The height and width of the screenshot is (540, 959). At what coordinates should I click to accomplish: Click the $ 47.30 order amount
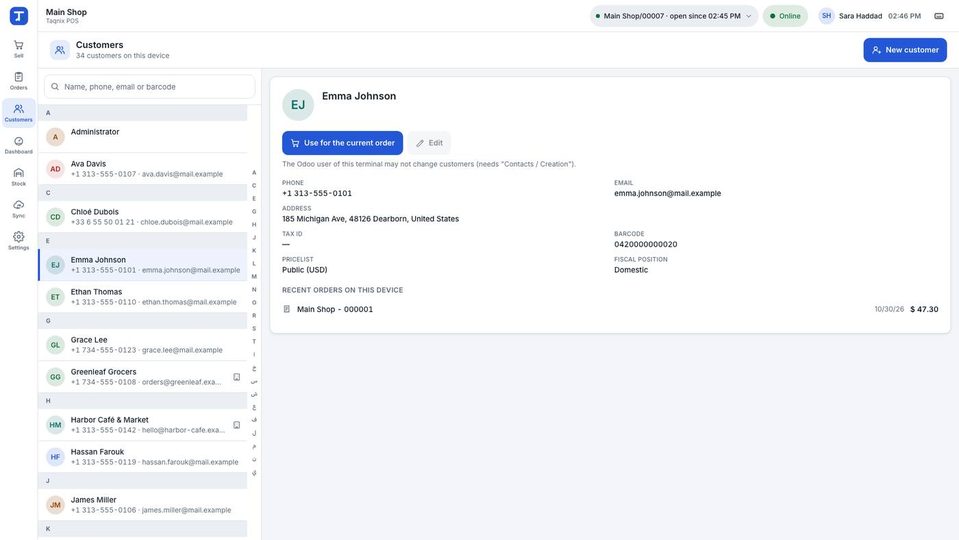(924, 309)
